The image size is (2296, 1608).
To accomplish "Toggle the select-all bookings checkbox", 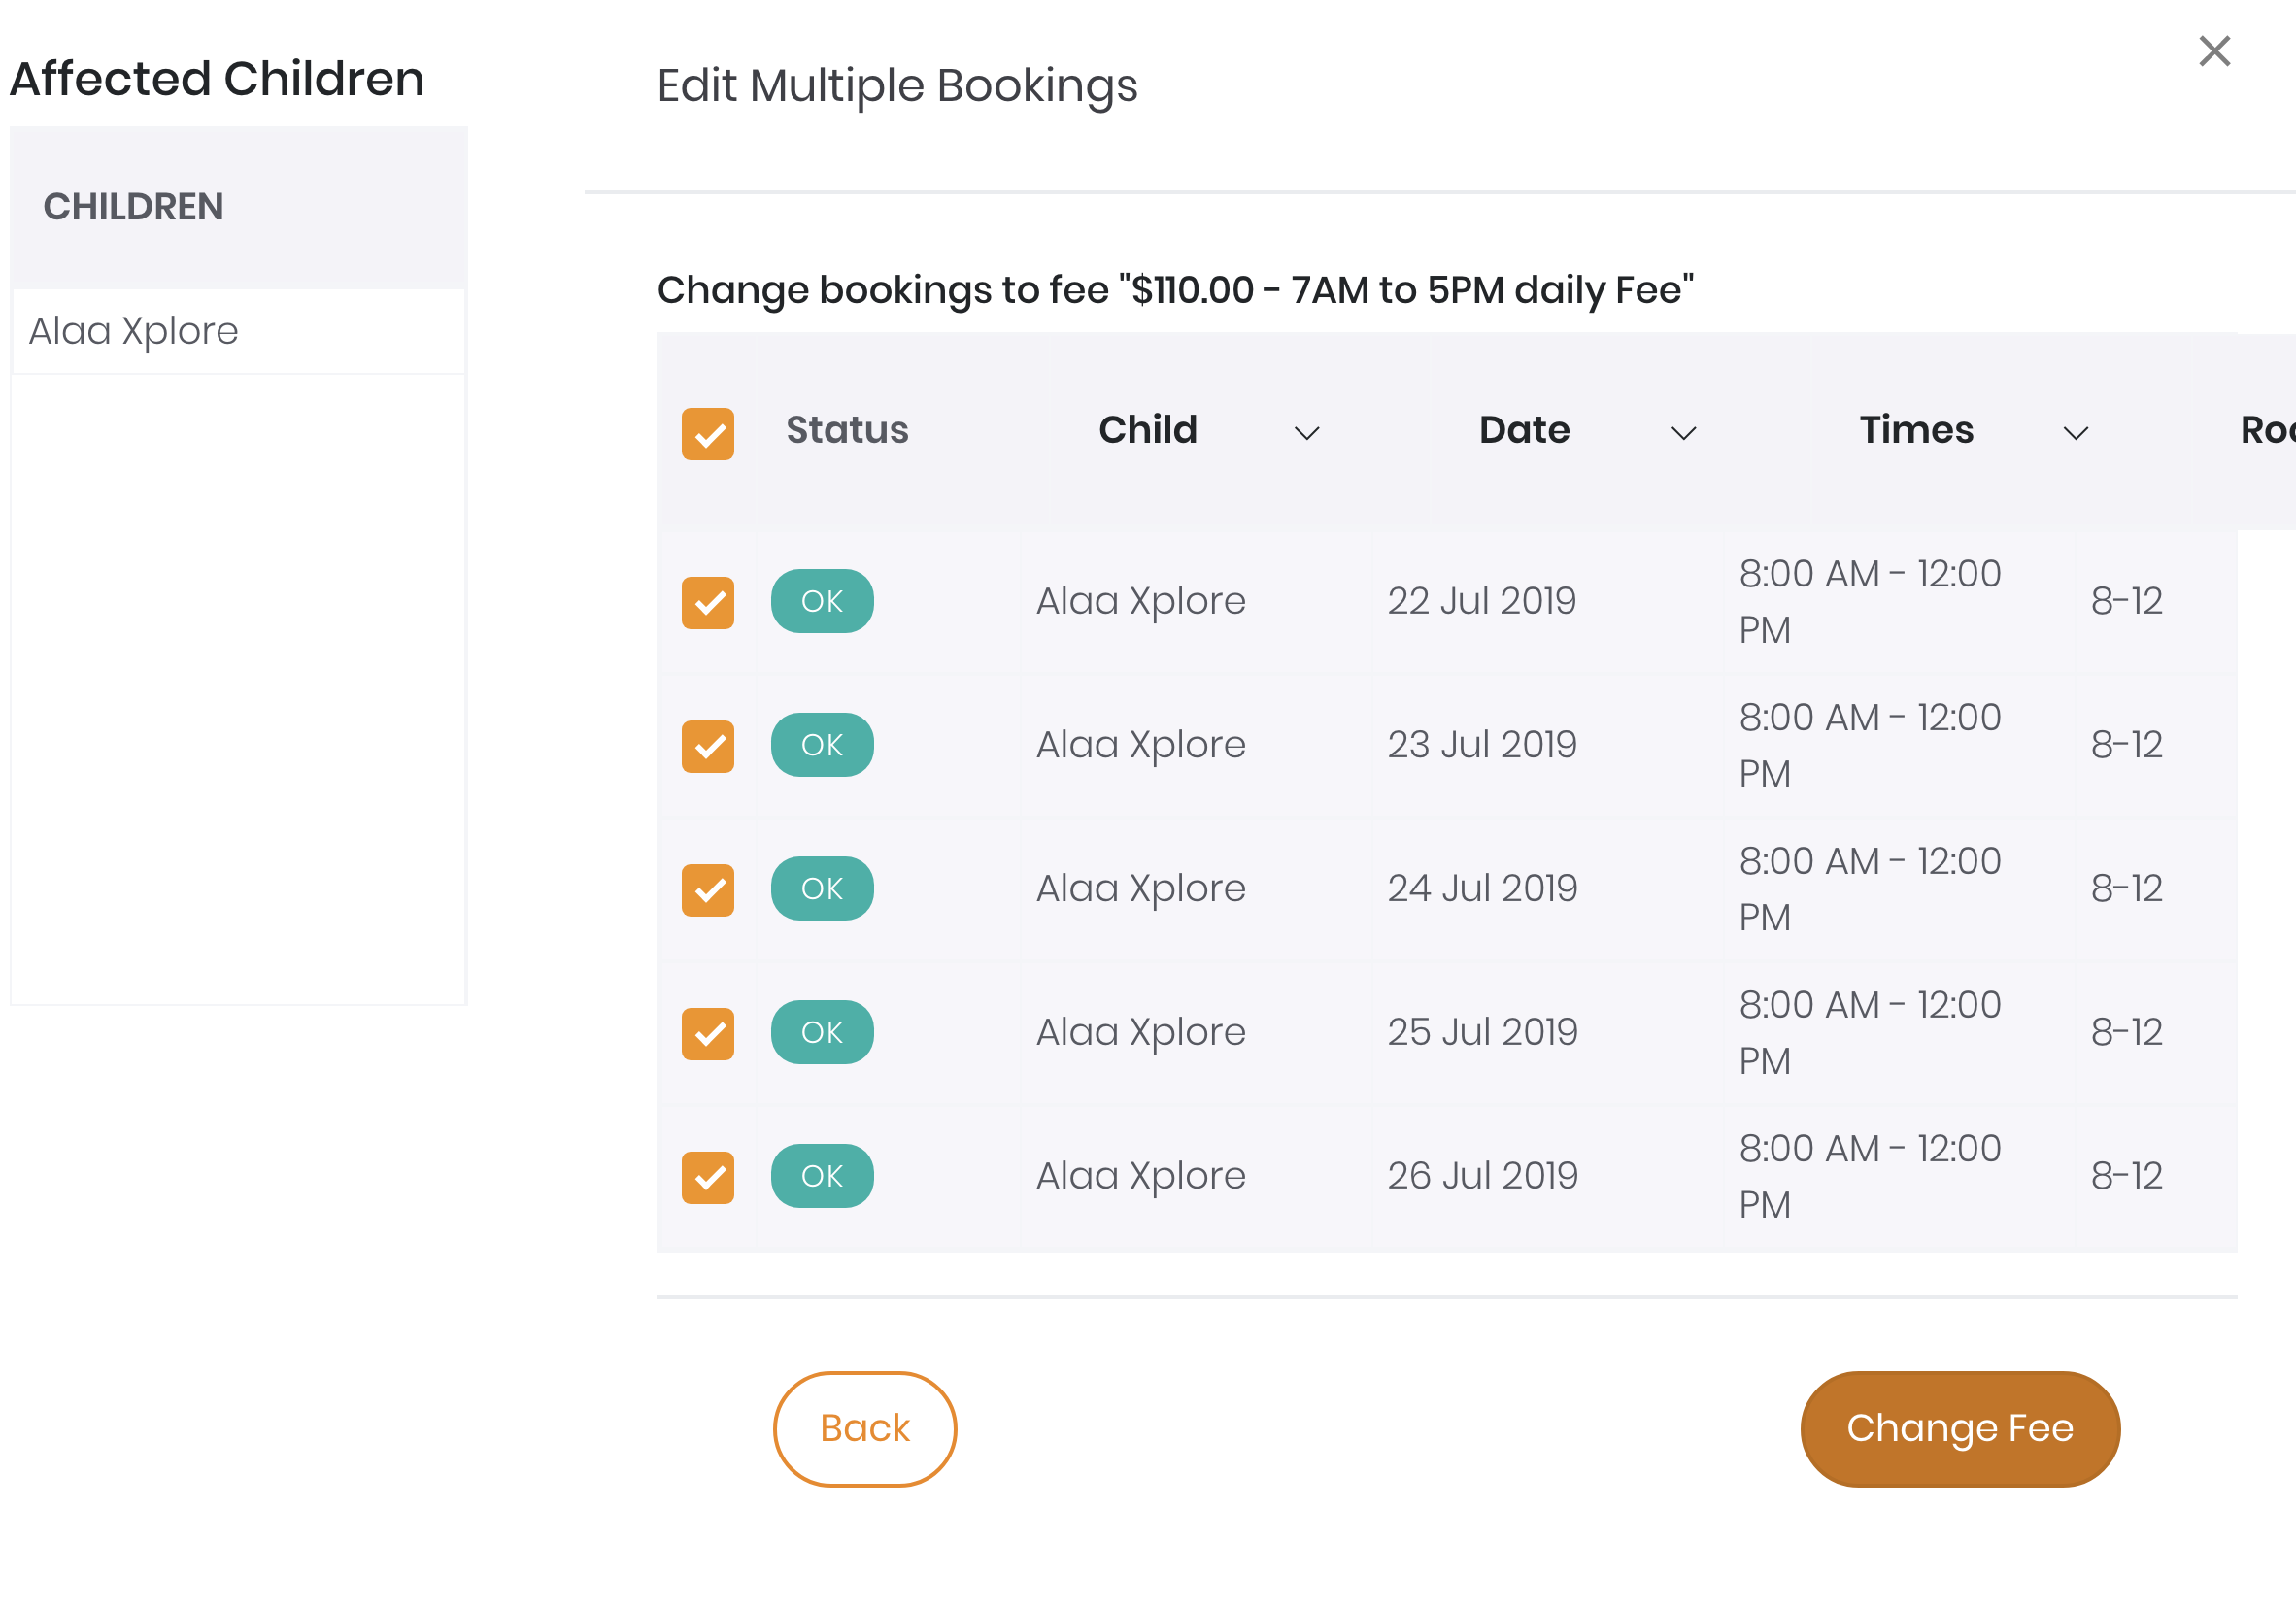I will [x=708, y=434].
